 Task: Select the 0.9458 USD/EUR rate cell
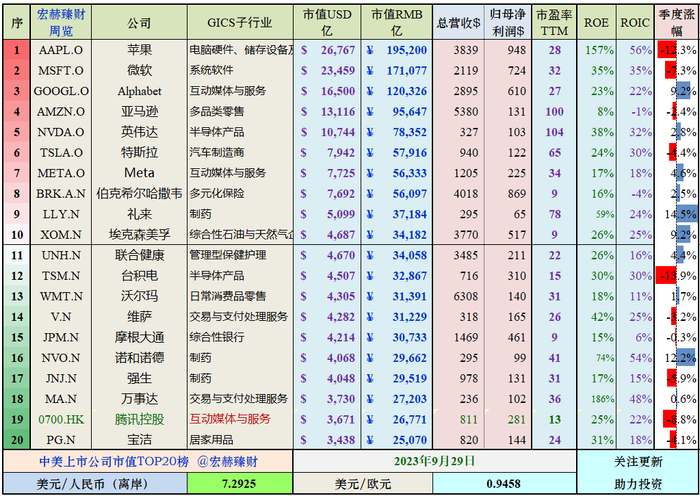click(504, 483)
